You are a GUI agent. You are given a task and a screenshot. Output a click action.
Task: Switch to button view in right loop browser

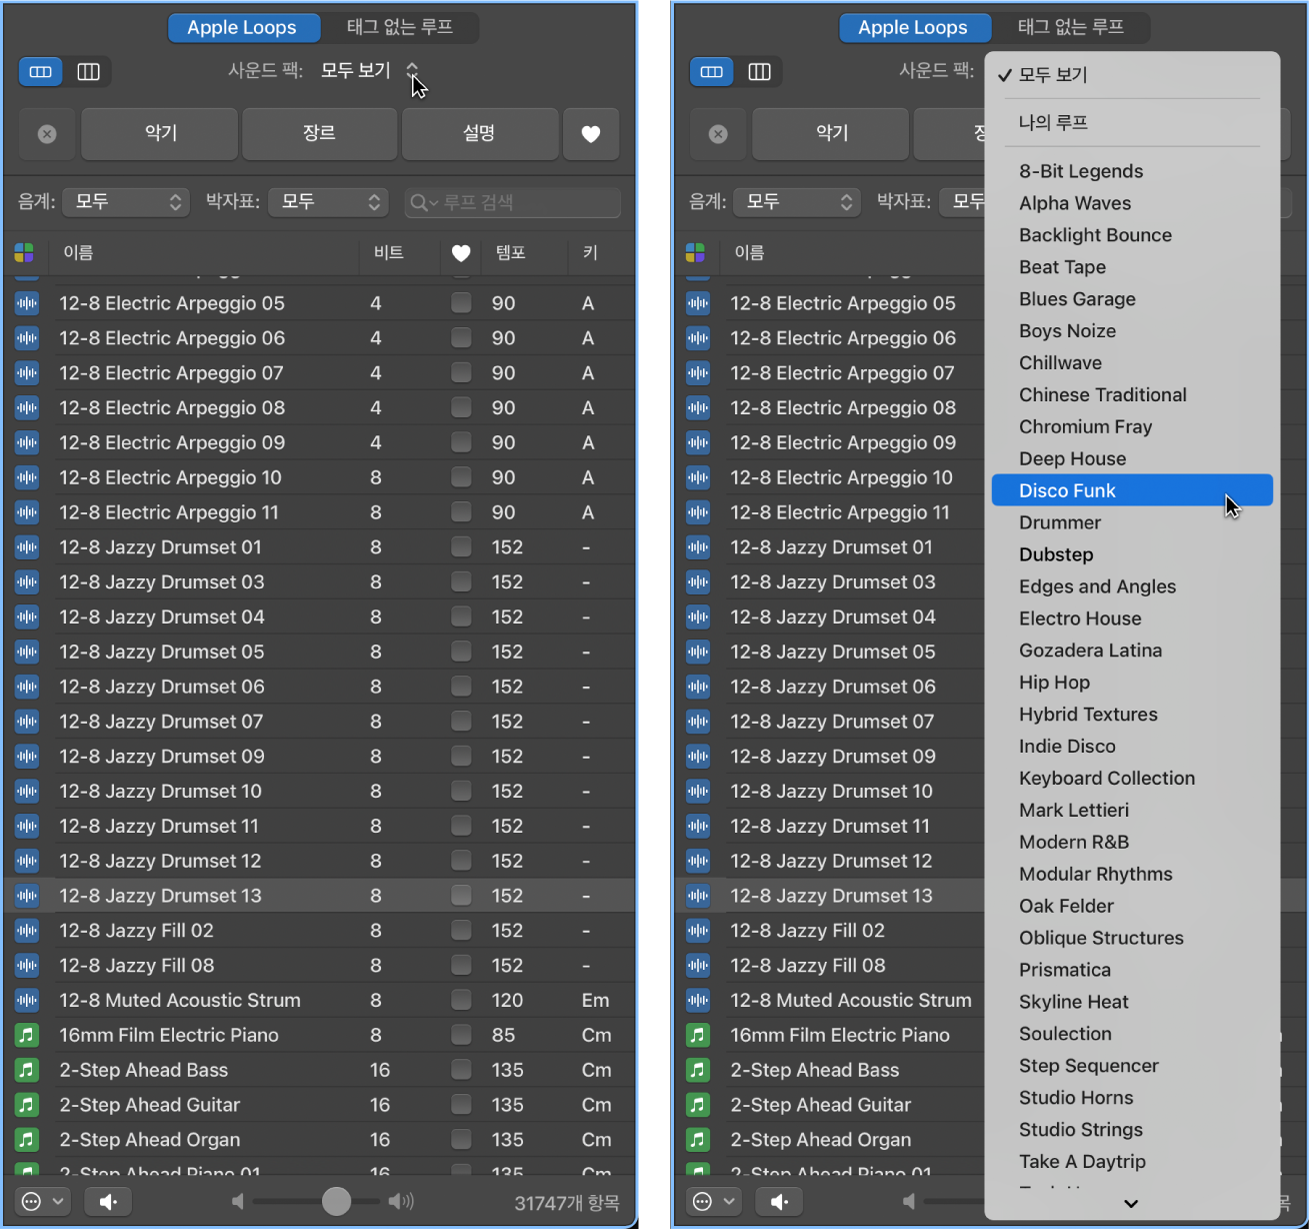point(712,71)
